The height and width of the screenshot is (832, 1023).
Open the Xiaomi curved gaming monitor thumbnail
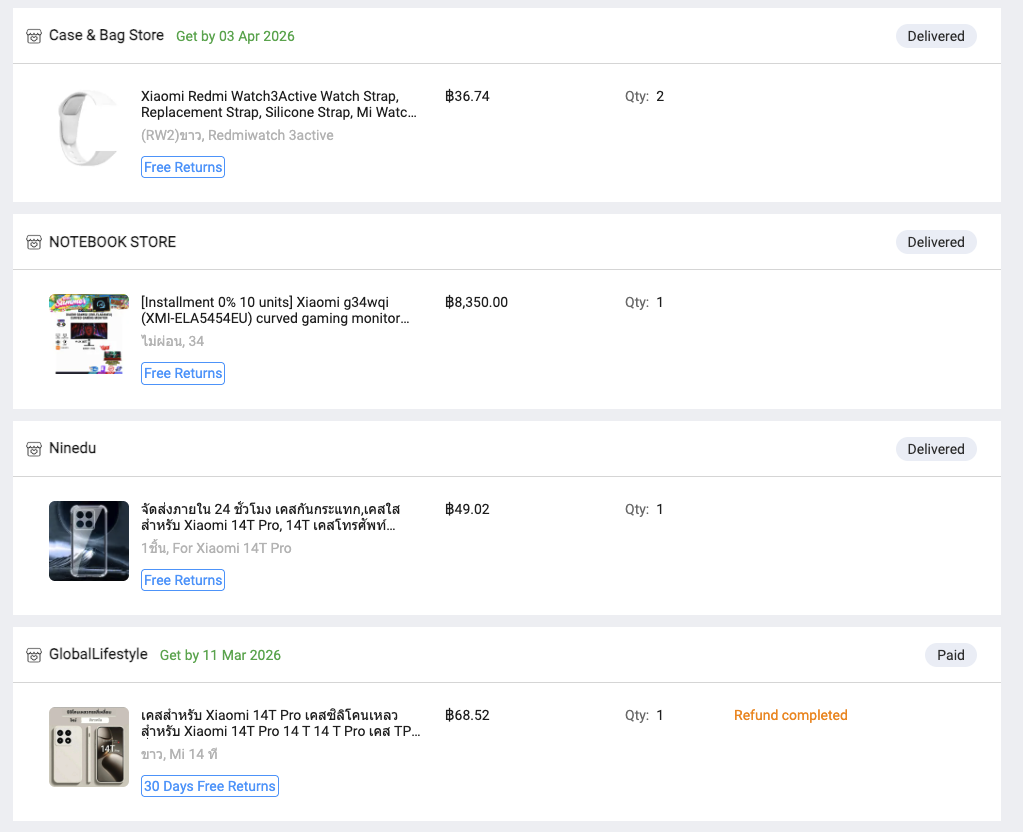89,334
